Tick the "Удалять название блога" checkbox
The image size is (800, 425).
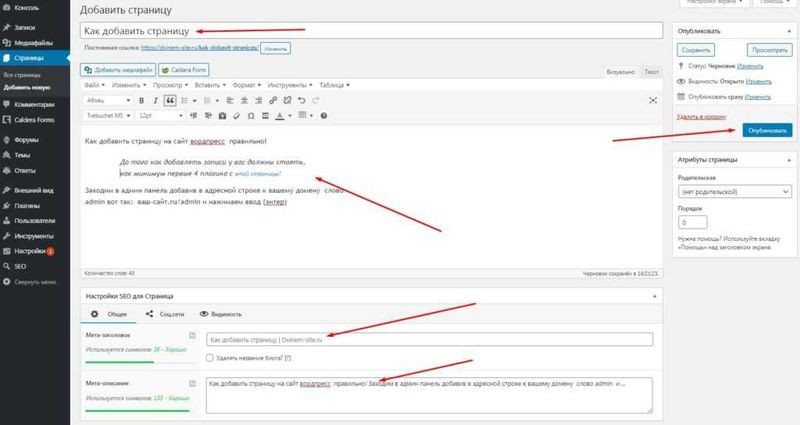210,357
